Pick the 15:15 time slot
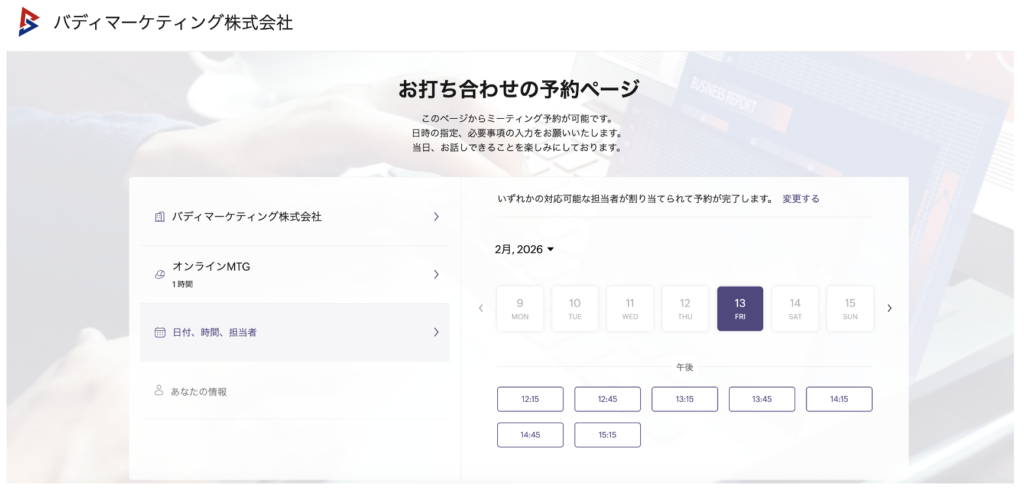This screenshot has width=1024, height=500. 607,435
